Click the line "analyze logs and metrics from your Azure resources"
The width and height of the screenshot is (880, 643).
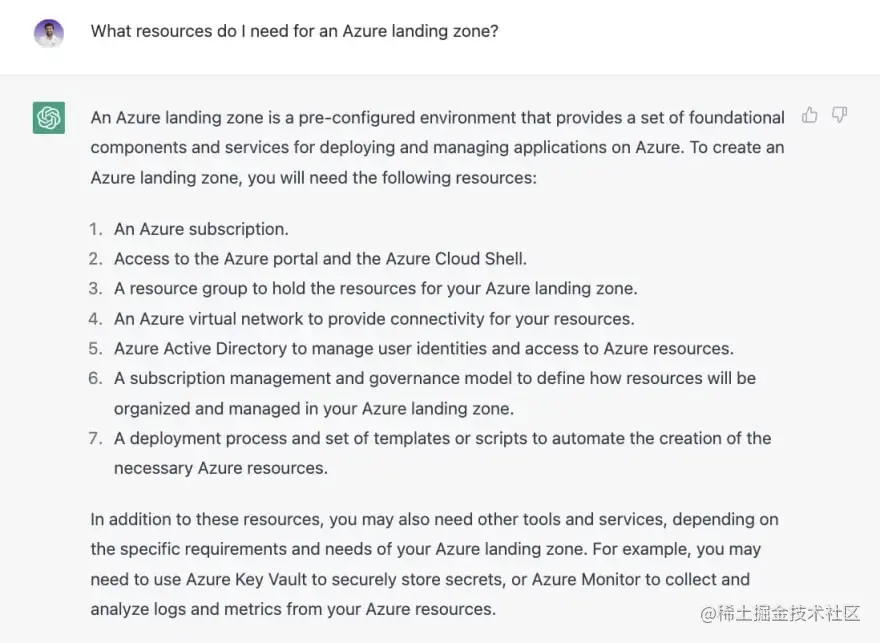(292, 608)
